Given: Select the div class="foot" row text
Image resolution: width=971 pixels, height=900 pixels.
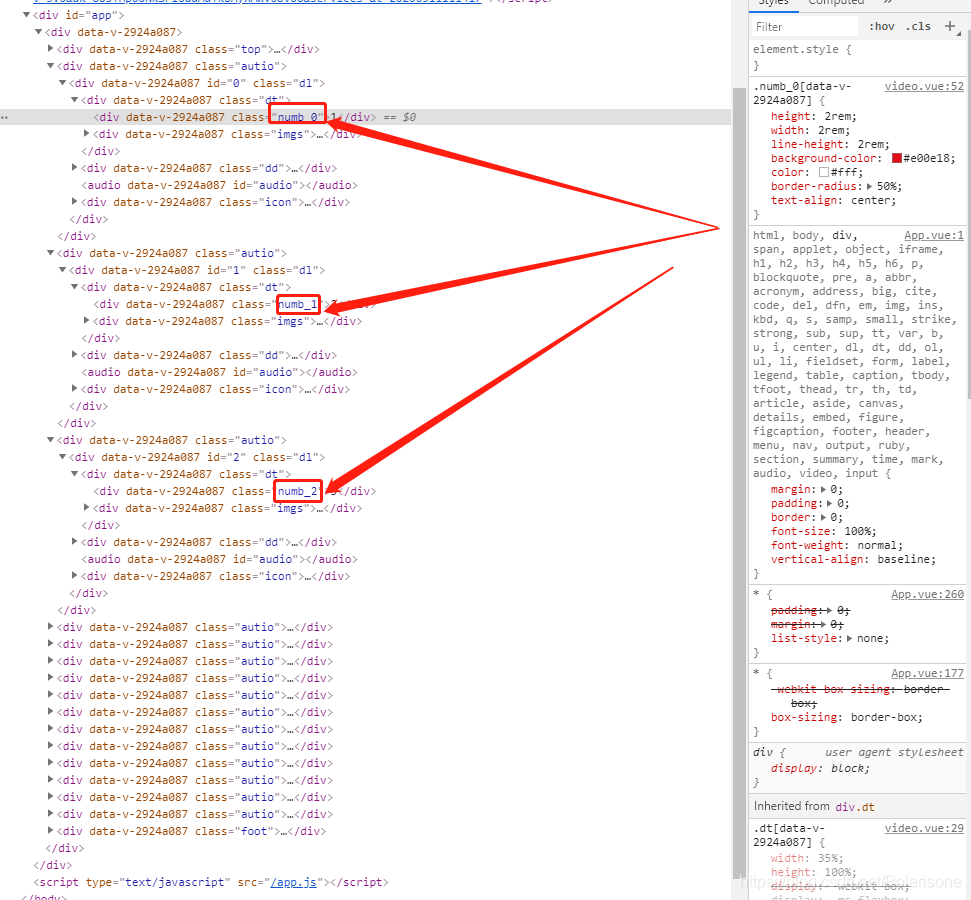Looking at the screenshot, I should pos(191,831).
